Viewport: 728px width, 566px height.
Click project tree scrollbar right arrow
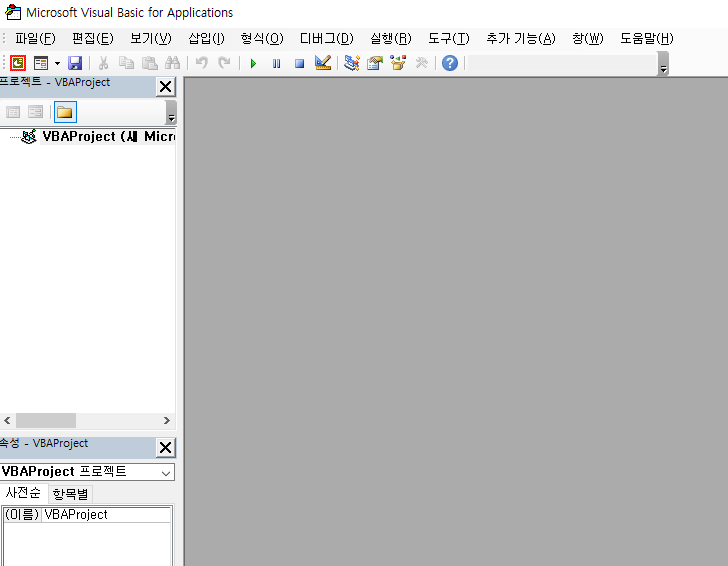167,421
